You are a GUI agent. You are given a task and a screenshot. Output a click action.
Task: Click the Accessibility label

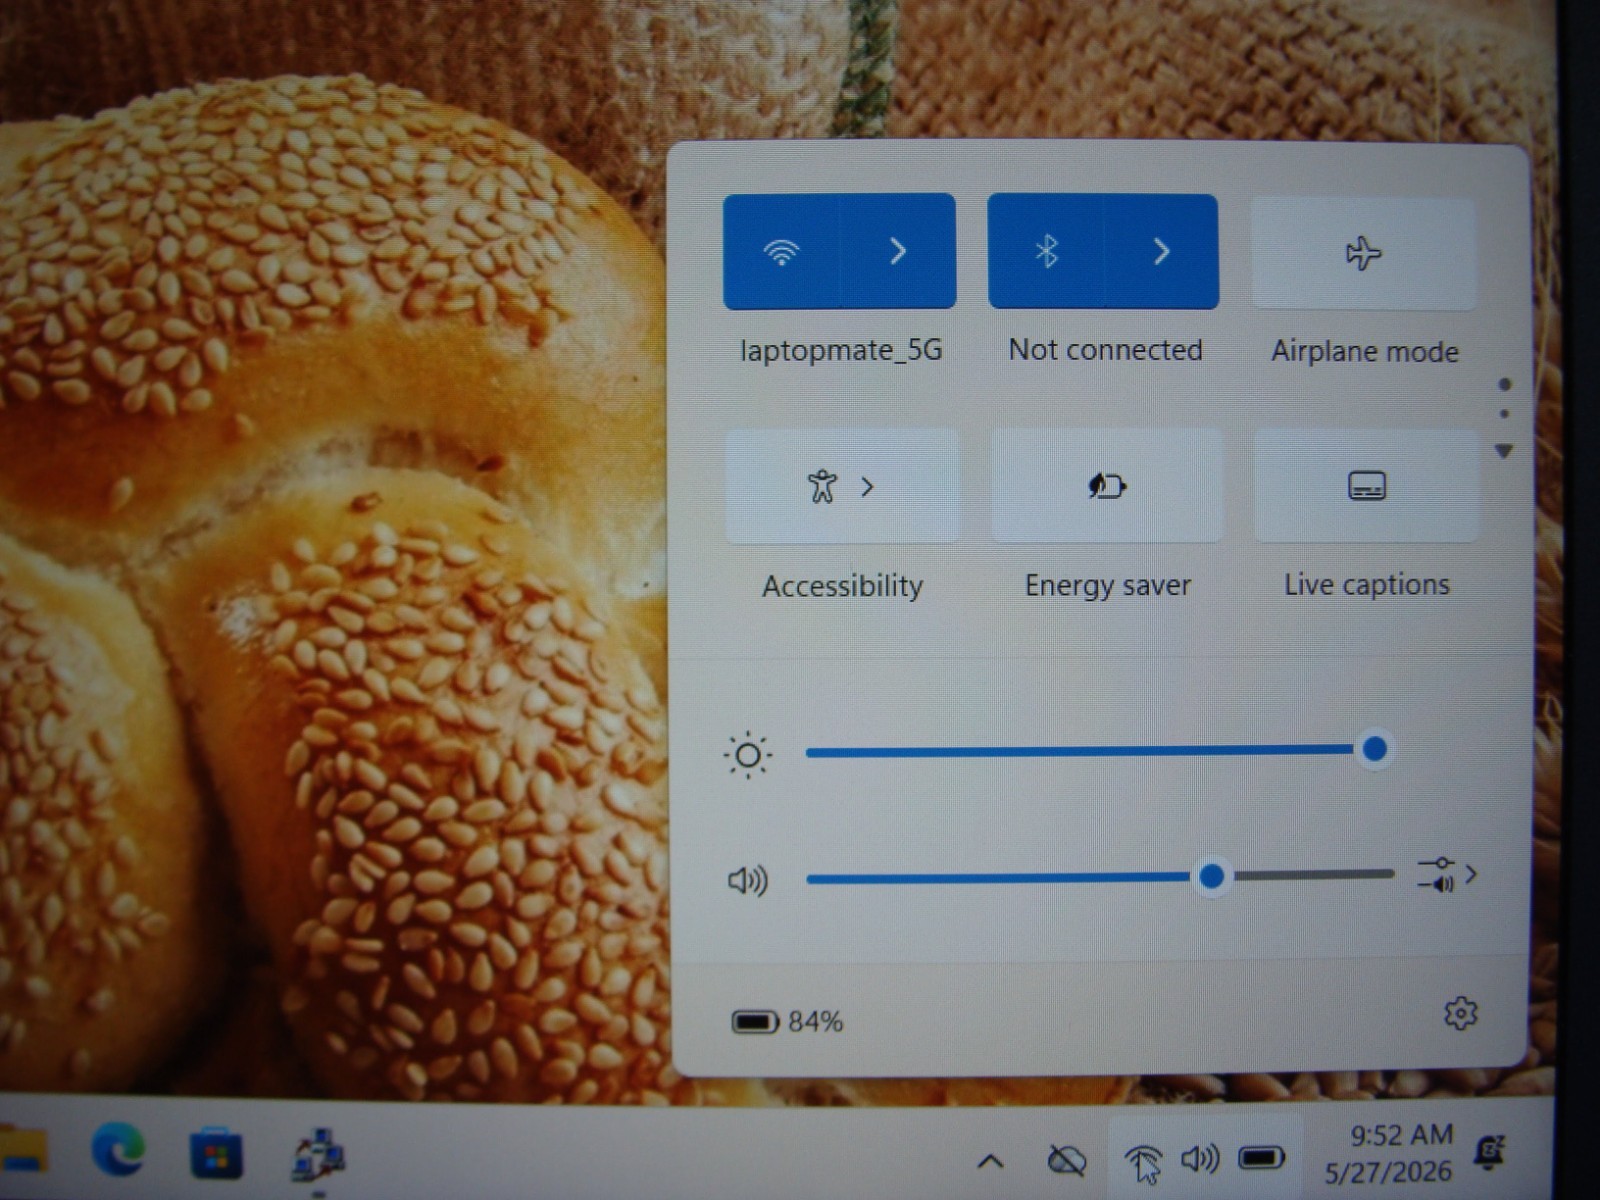tap(842, 586)
